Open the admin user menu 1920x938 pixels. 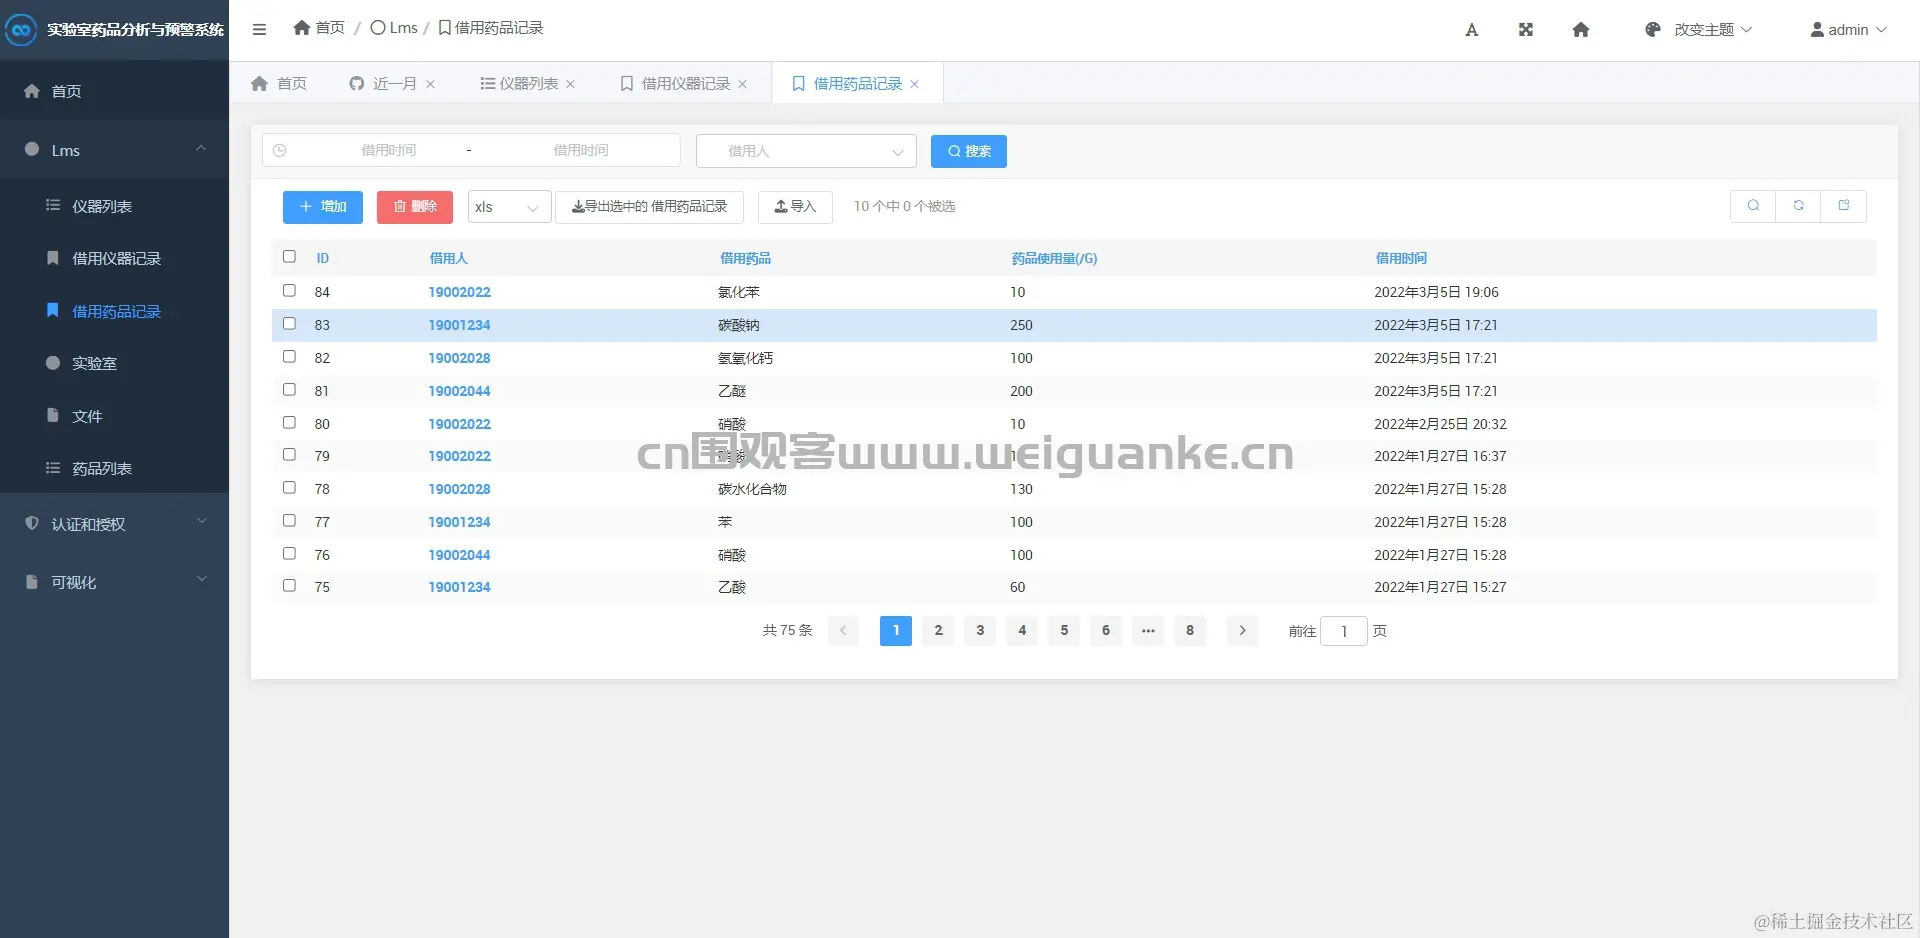pos(1848,30)
